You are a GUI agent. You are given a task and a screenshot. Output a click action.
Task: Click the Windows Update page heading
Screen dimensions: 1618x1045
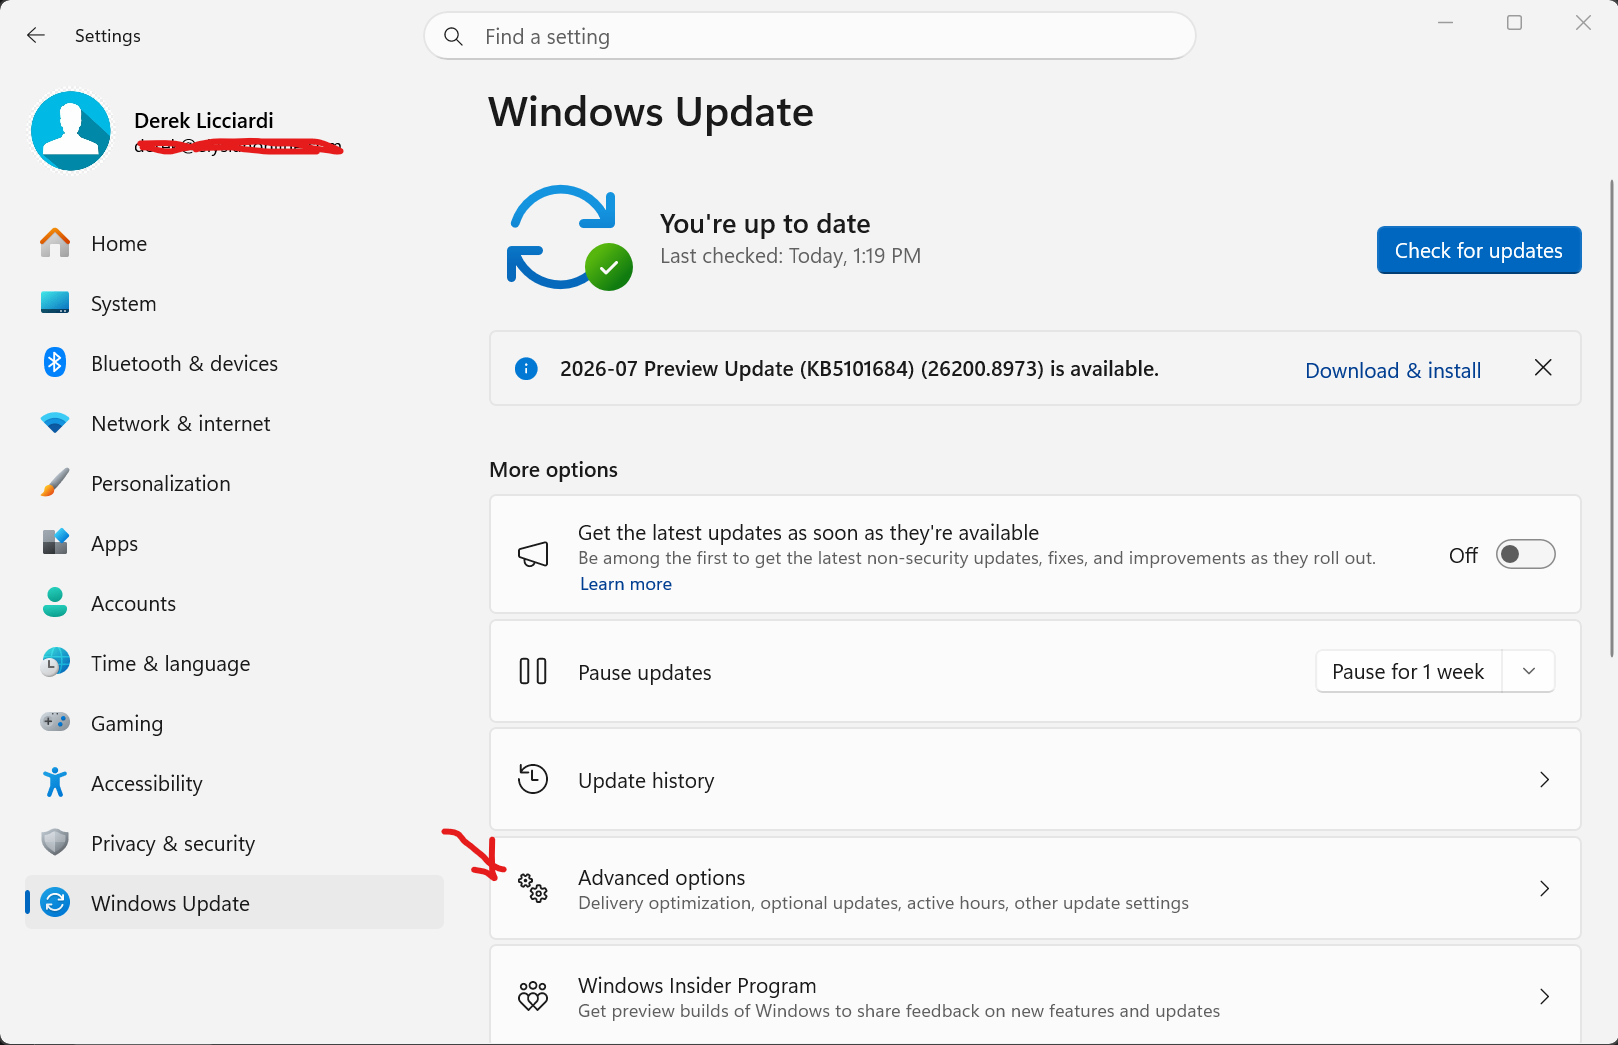(x=651, y=112)
